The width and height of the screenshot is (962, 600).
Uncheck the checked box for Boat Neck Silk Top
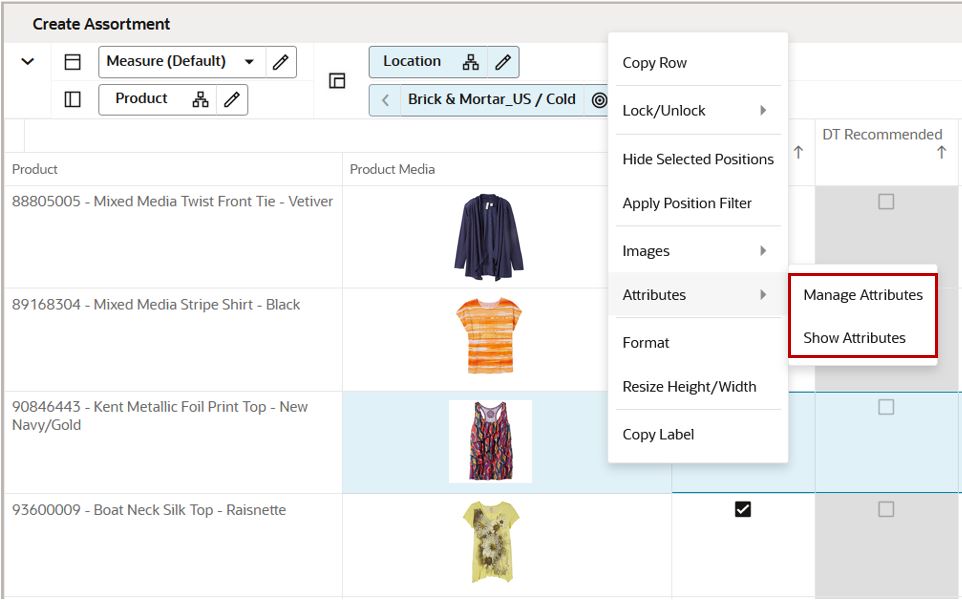pos(742,509)
